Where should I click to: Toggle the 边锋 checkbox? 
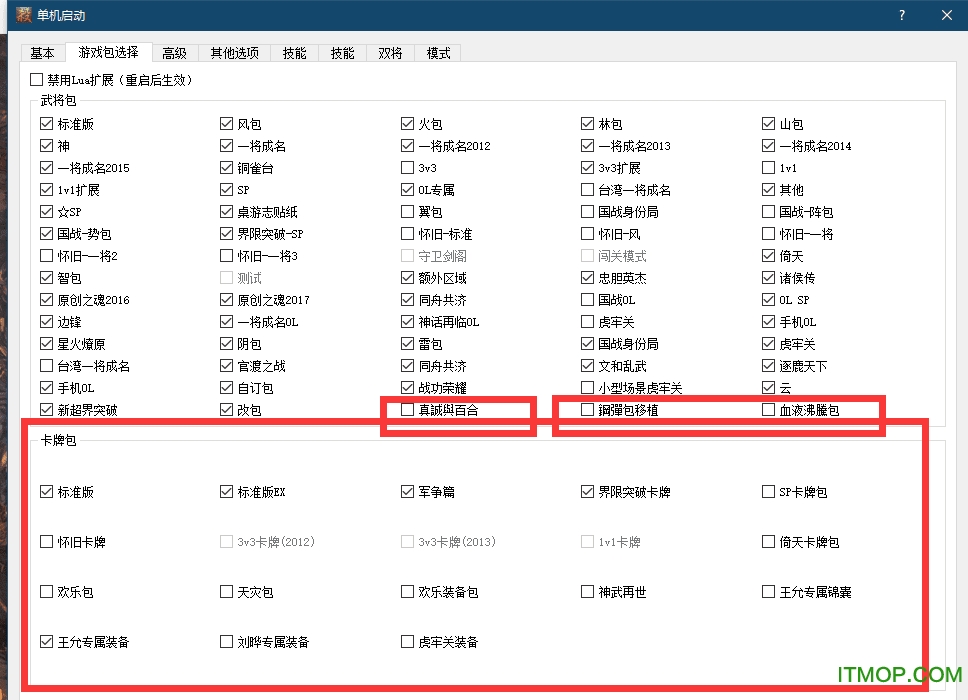(x=46, y=322)
